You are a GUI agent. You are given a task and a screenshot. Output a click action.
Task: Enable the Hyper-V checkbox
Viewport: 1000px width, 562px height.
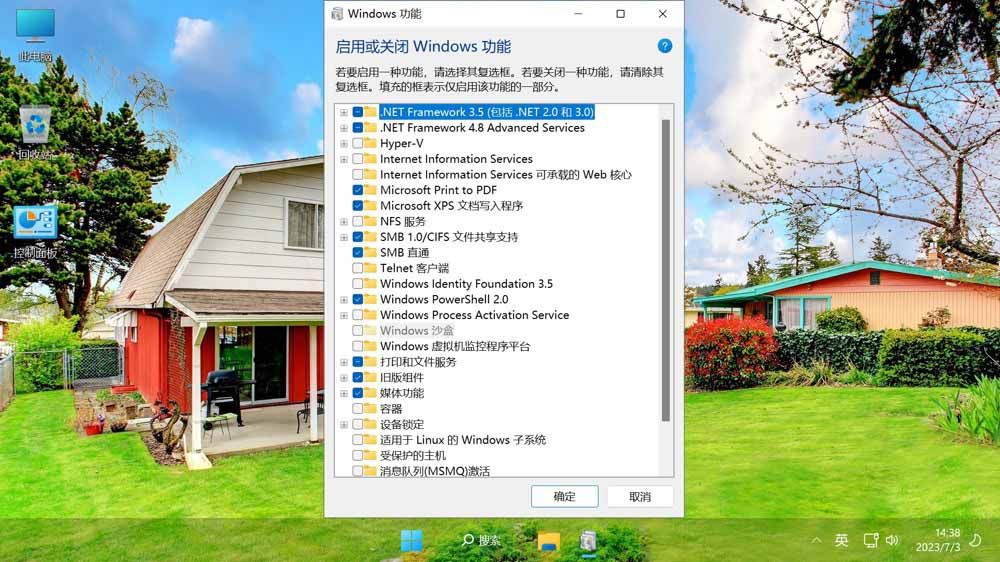point(358,144)
